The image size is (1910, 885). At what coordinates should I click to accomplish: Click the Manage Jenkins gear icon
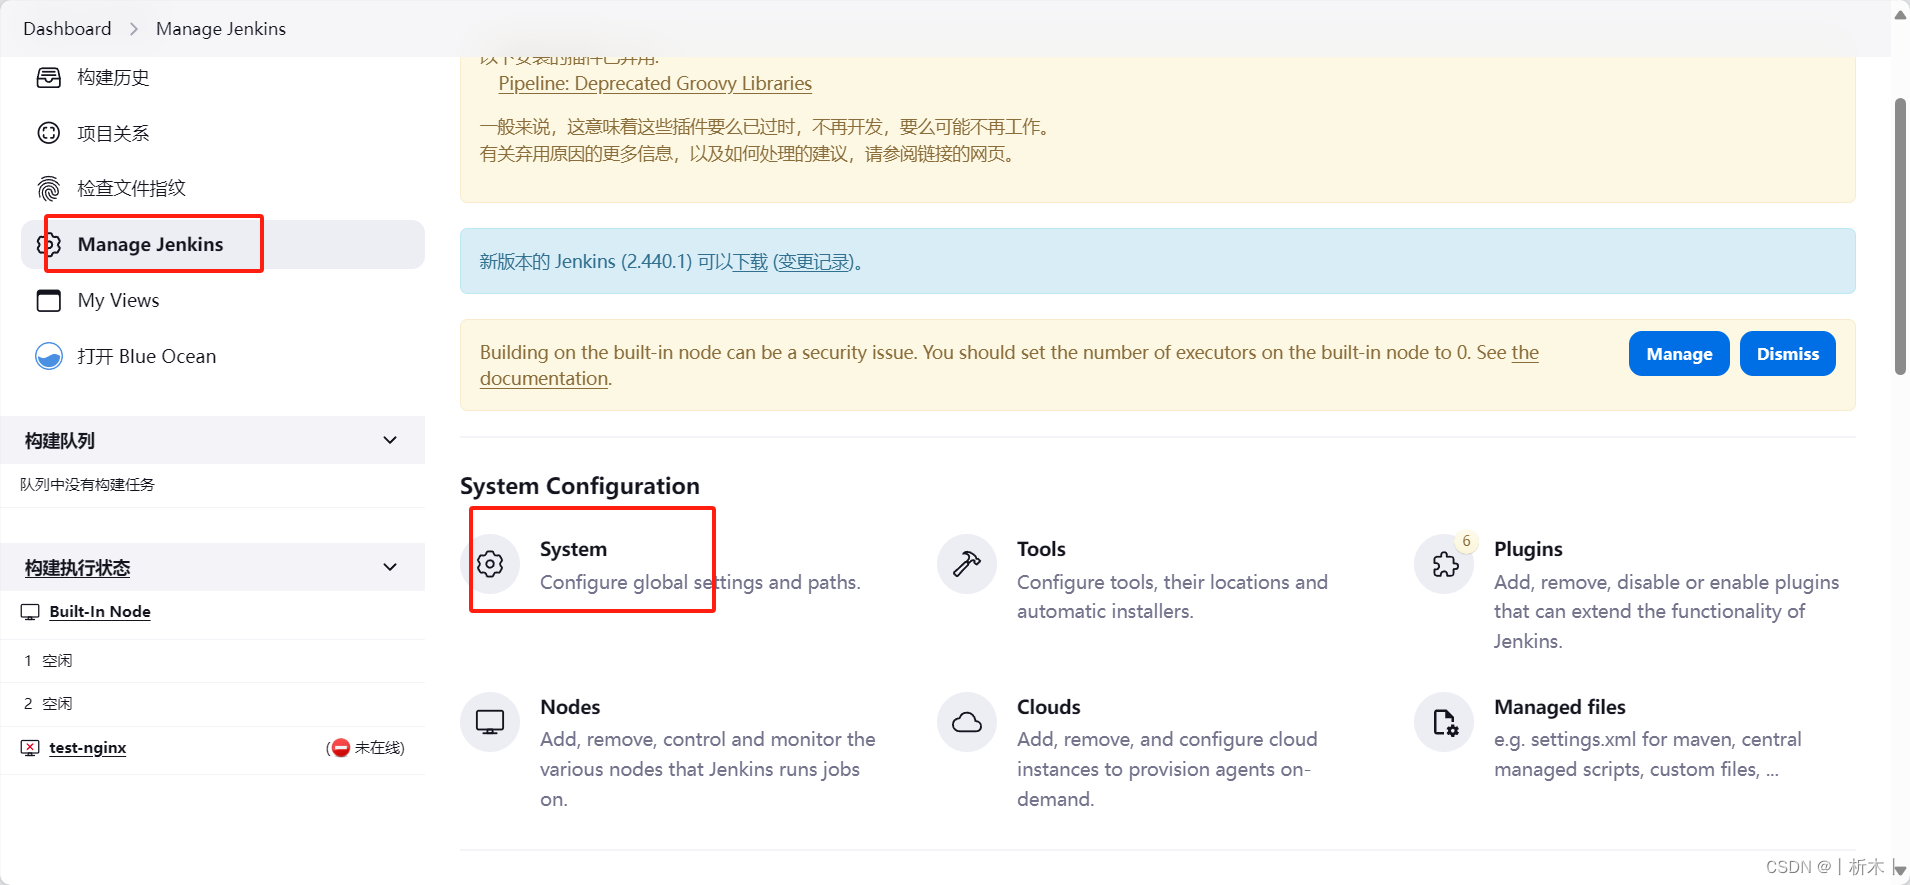(49, 244)
